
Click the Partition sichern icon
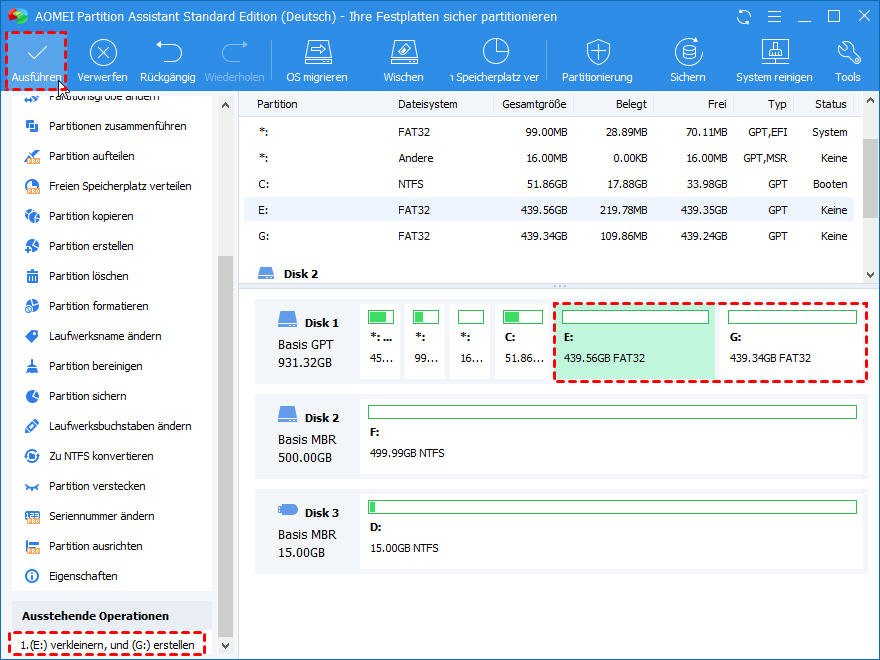tap(33, 396)
